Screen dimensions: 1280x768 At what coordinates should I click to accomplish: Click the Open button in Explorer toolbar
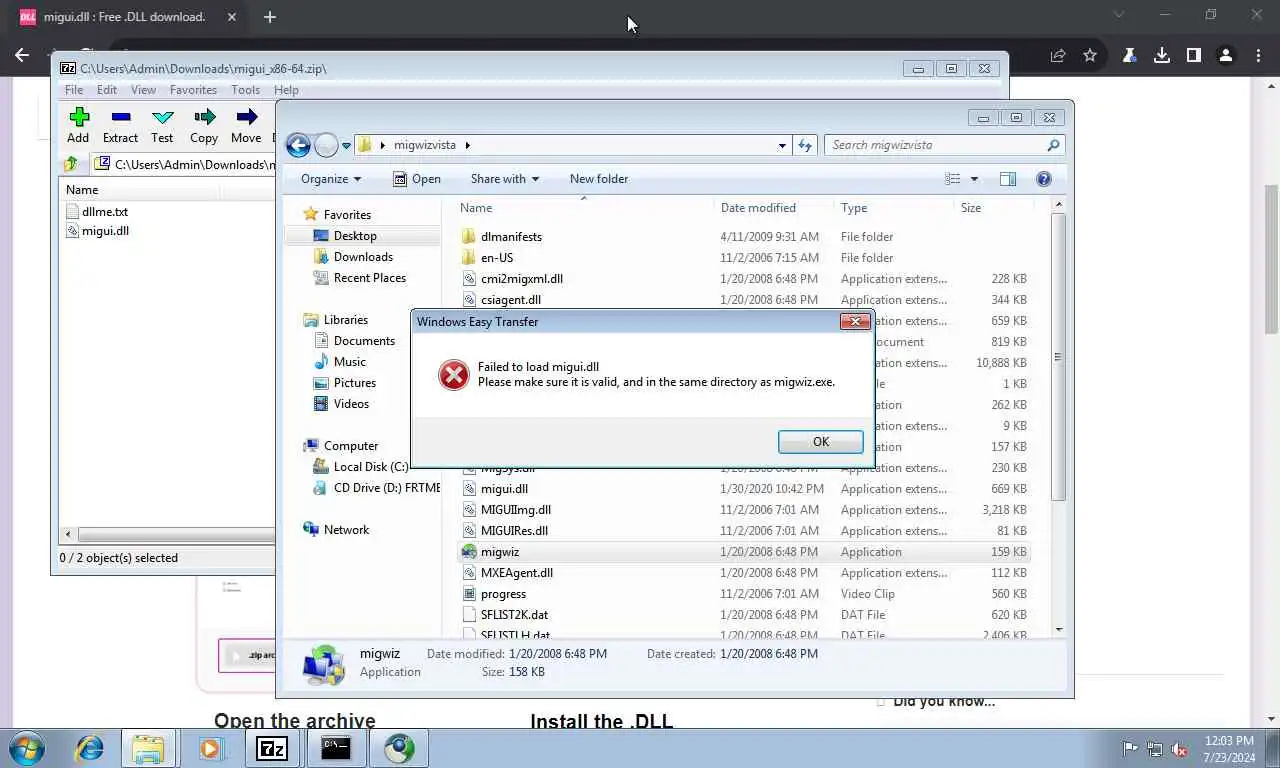click(x=416, y=179)
